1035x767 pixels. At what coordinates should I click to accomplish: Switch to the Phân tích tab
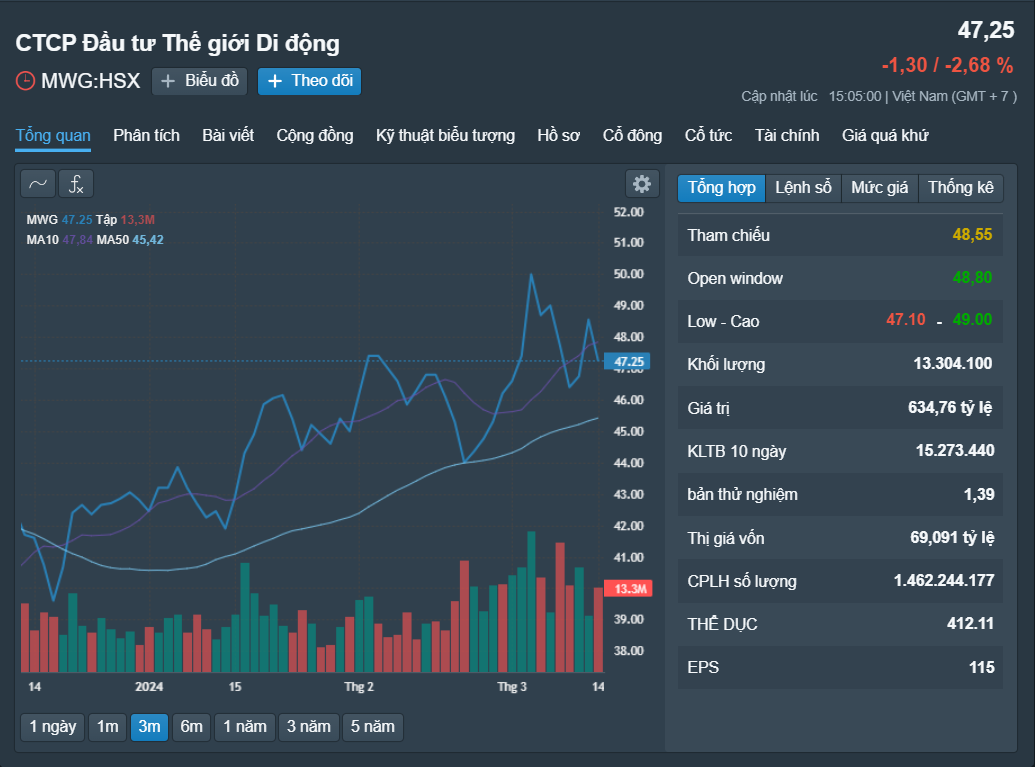[x=147, y=135]
